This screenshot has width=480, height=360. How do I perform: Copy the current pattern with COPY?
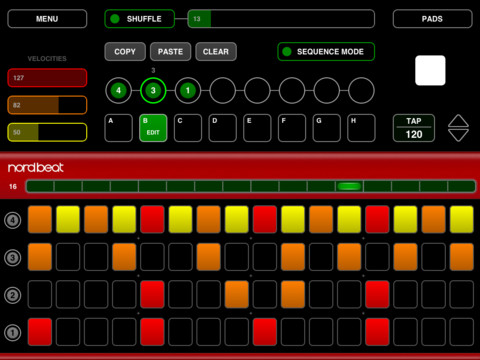(125, 52)
